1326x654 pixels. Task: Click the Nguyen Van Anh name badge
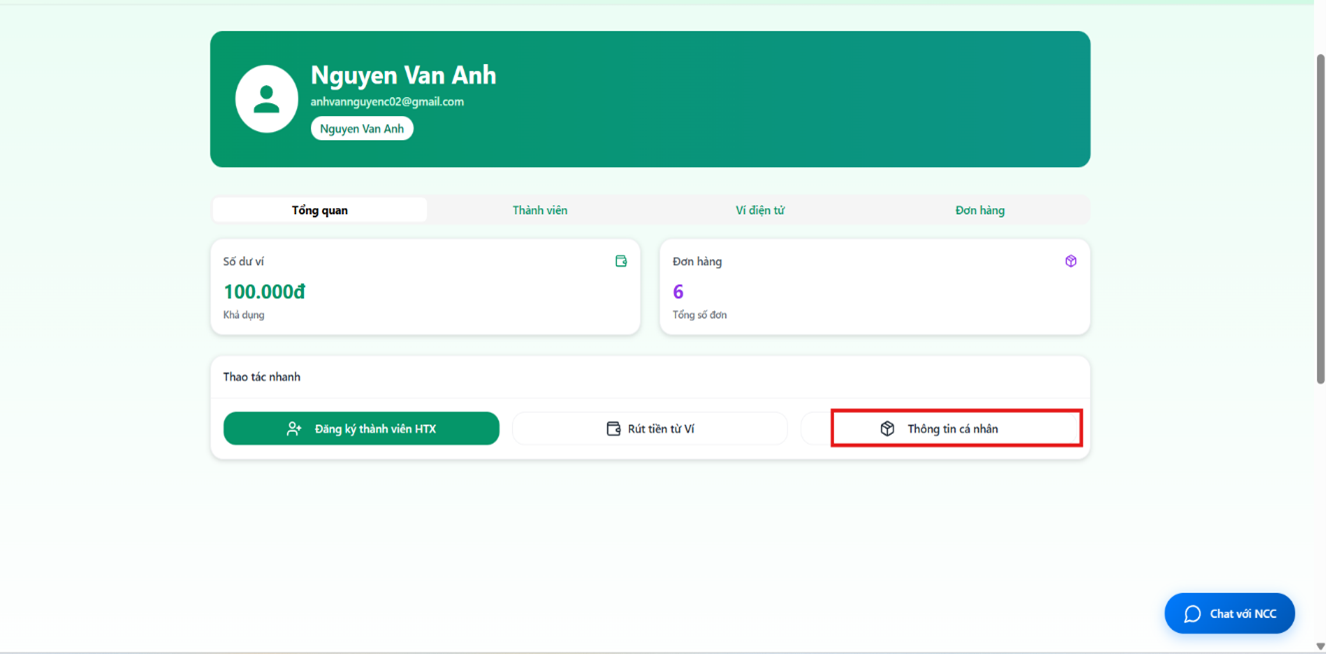click(x=362, y=128)
